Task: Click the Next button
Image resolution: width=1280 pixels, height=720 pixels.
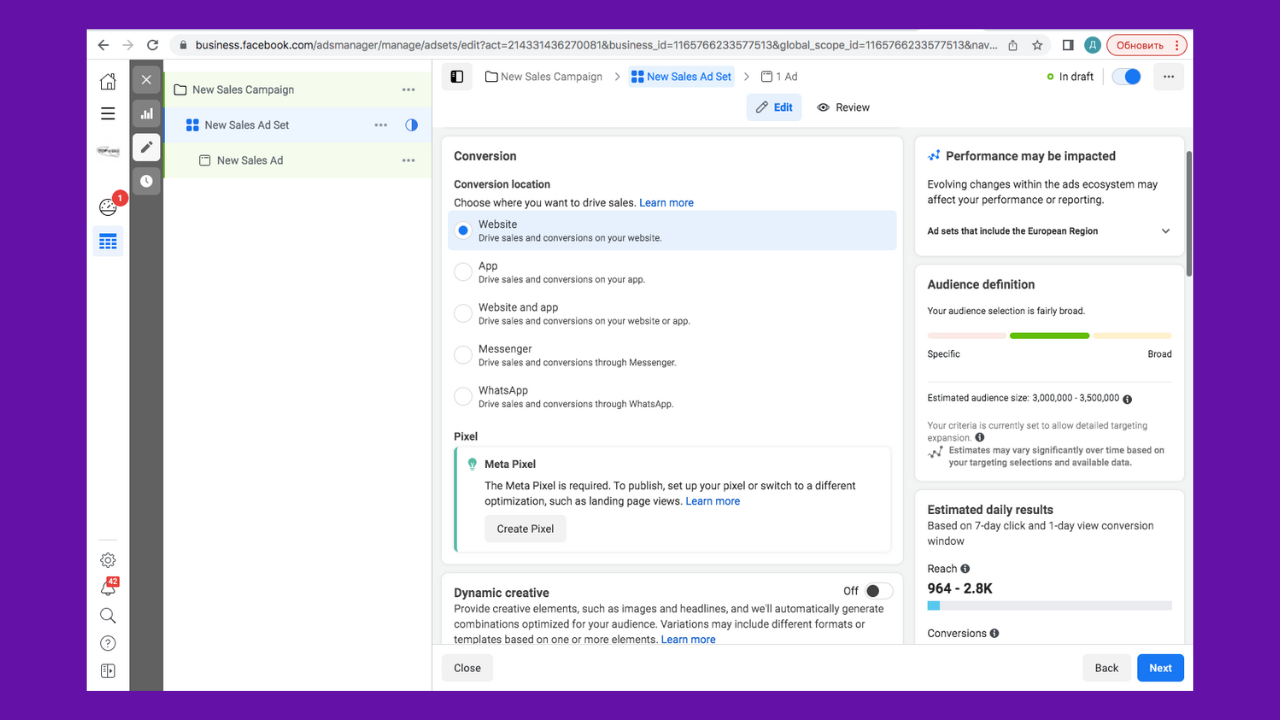Action: (x=1160, y=668)
